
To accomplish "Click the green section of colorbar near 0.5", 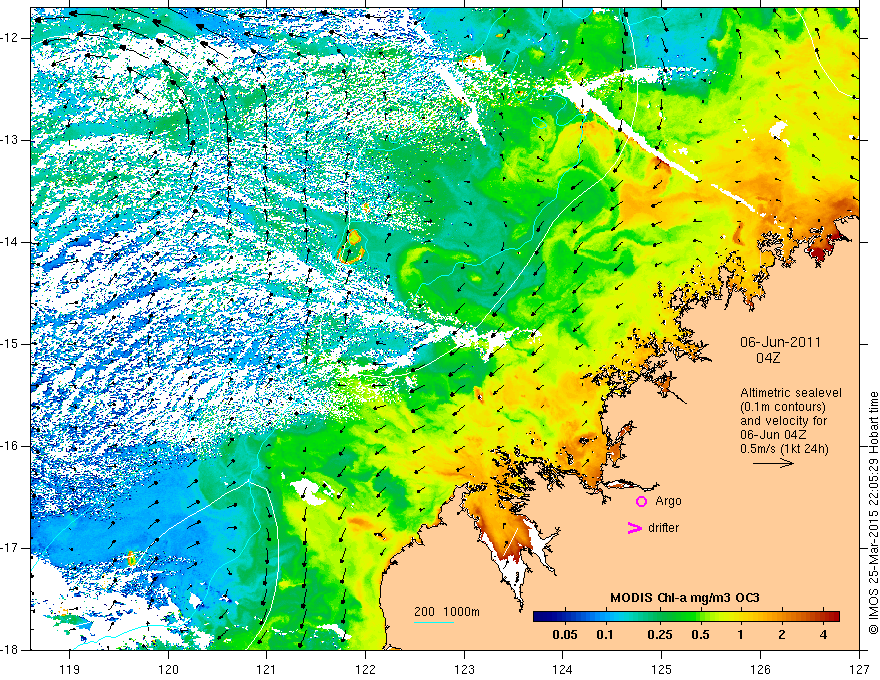I will (x=696, y=617).
